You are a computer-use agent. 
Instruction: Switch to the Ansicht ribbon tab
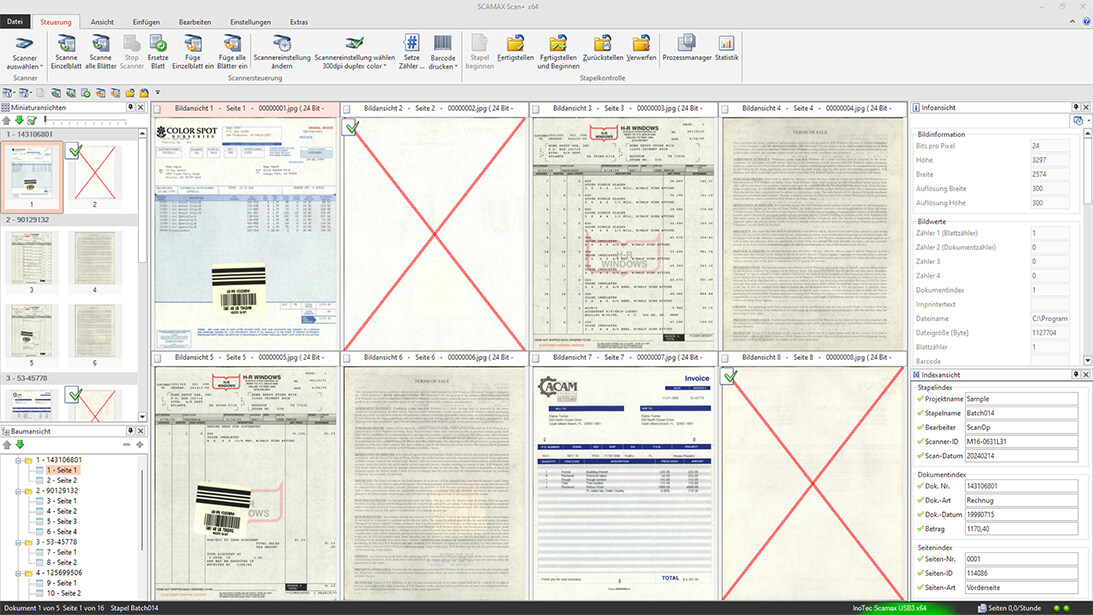102,21
